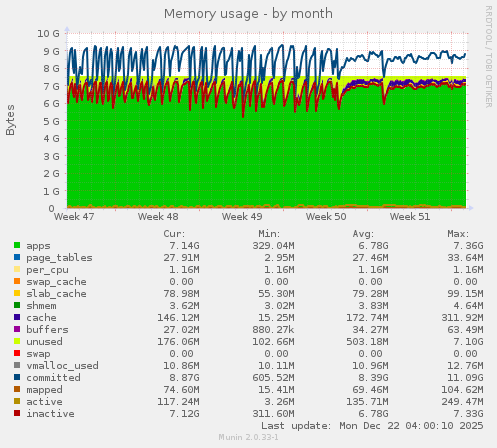Click the mapped brown legend swatch
The width and height of the screenshot is (497, 448).
click(17, 389)
